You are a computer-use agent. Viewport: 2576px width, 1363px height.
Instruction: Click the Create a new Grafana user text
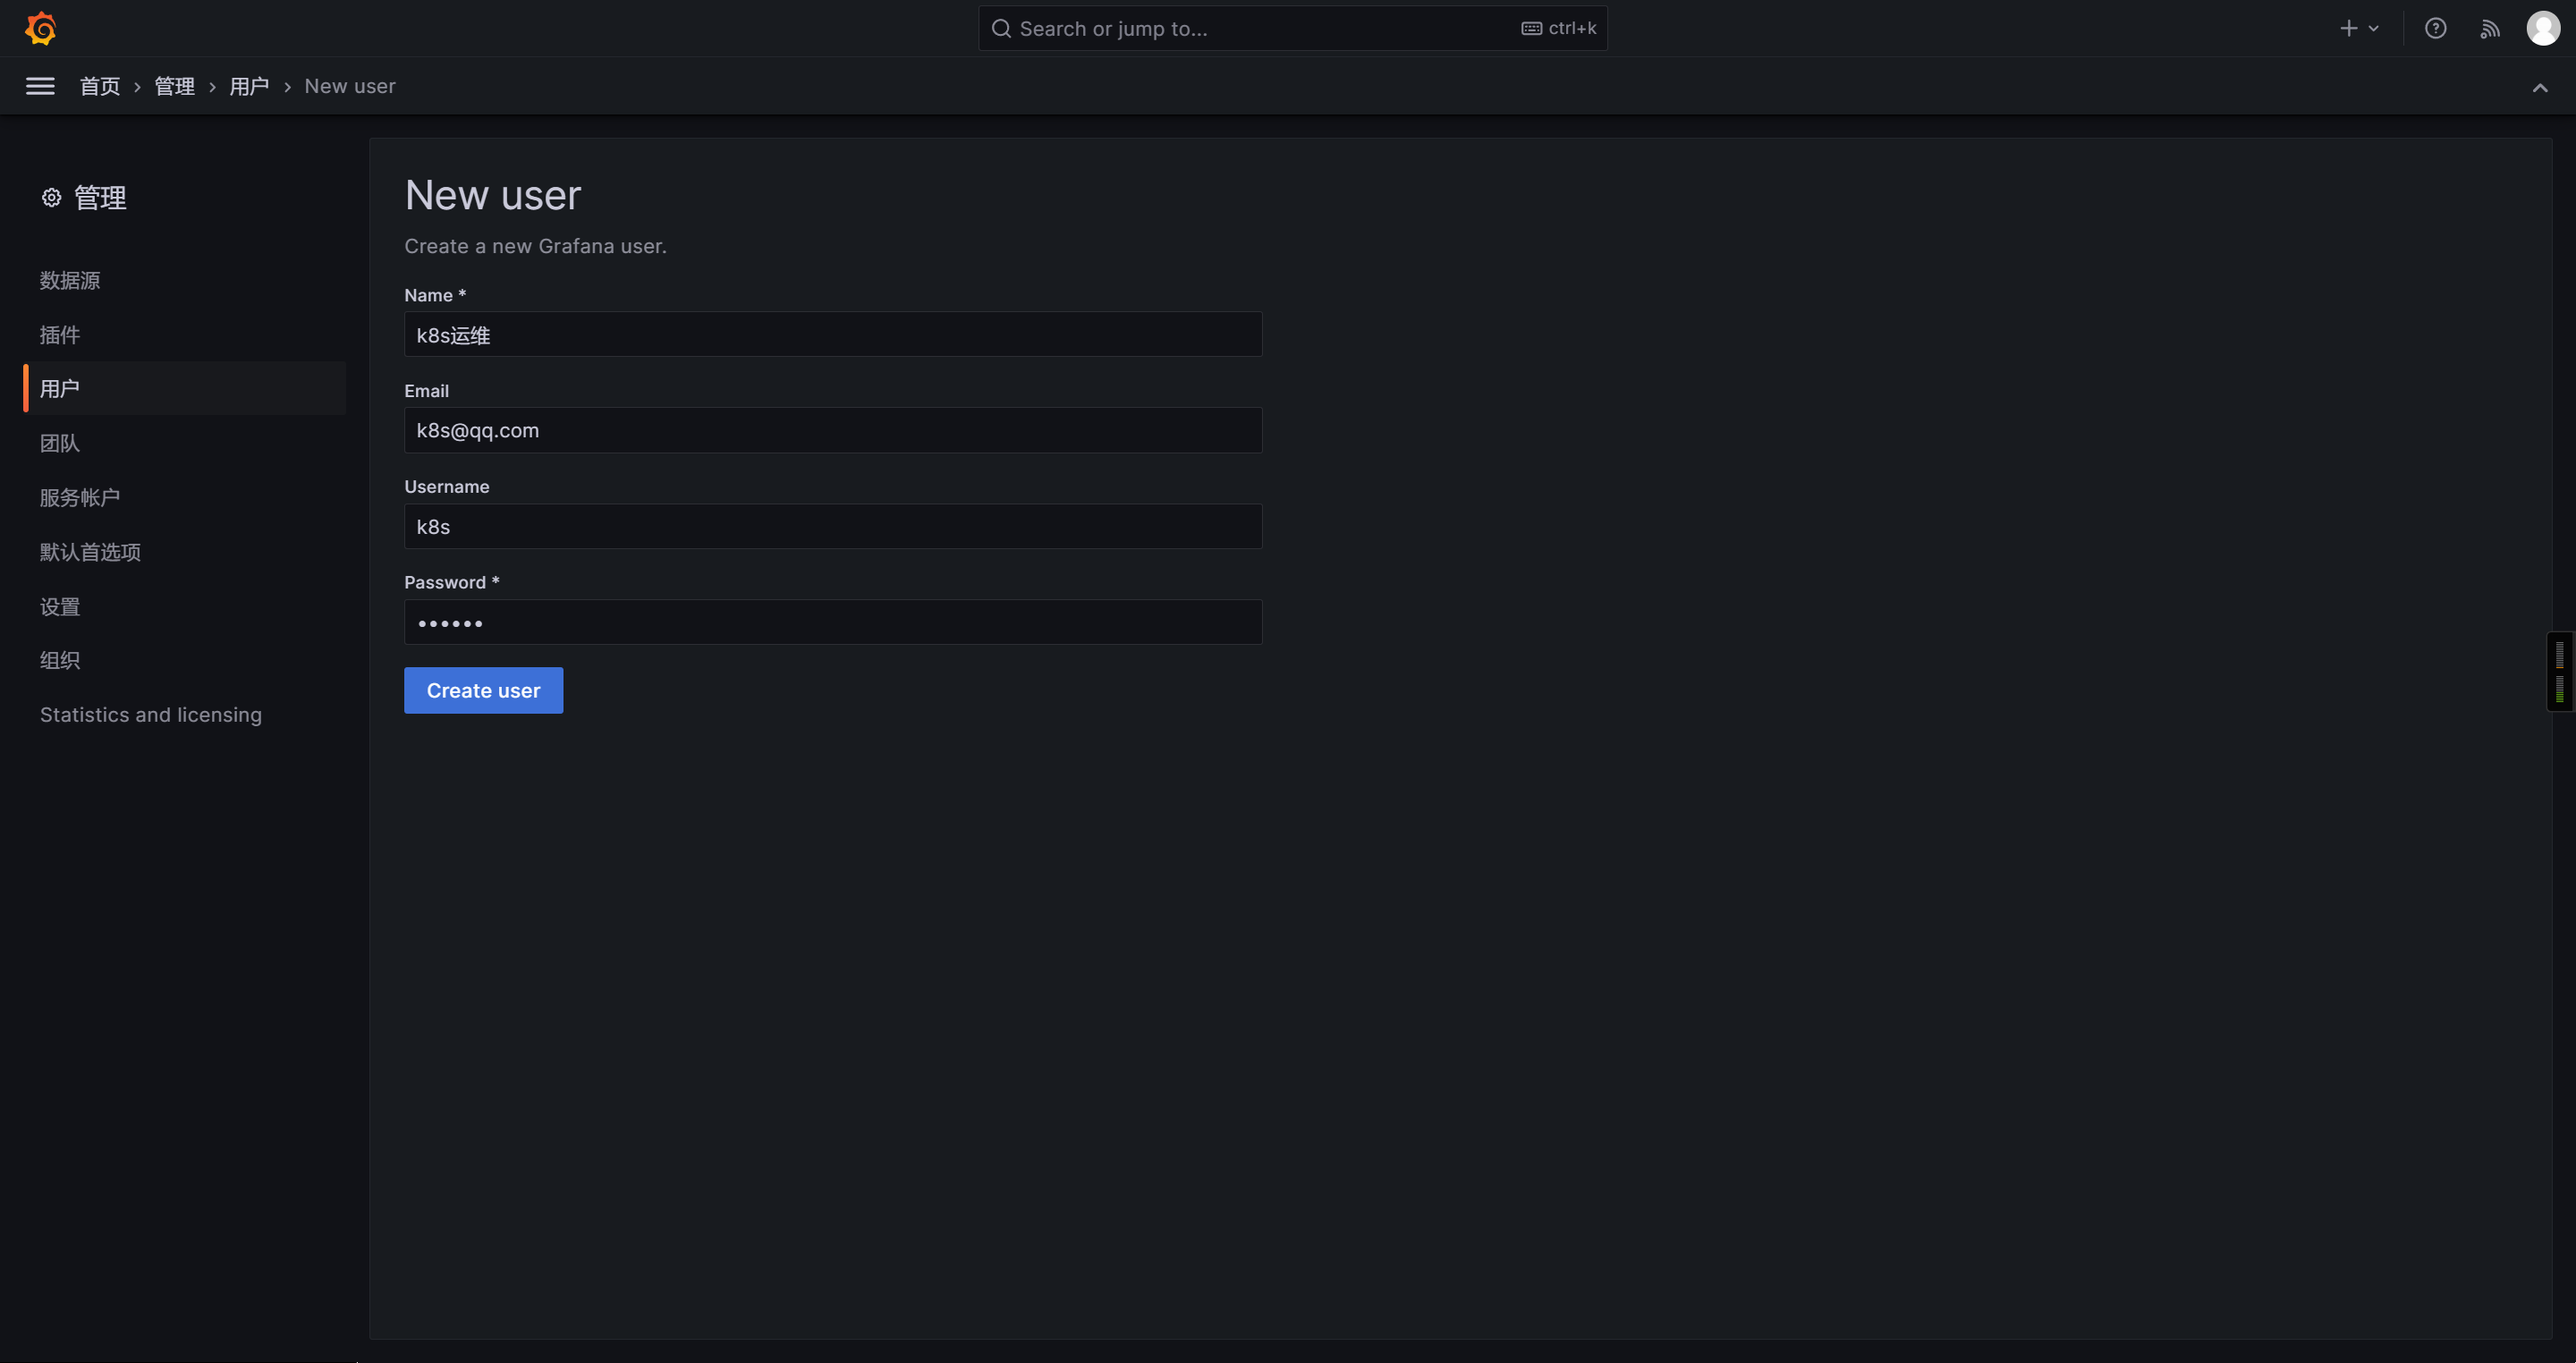click(x=535, y=246)
